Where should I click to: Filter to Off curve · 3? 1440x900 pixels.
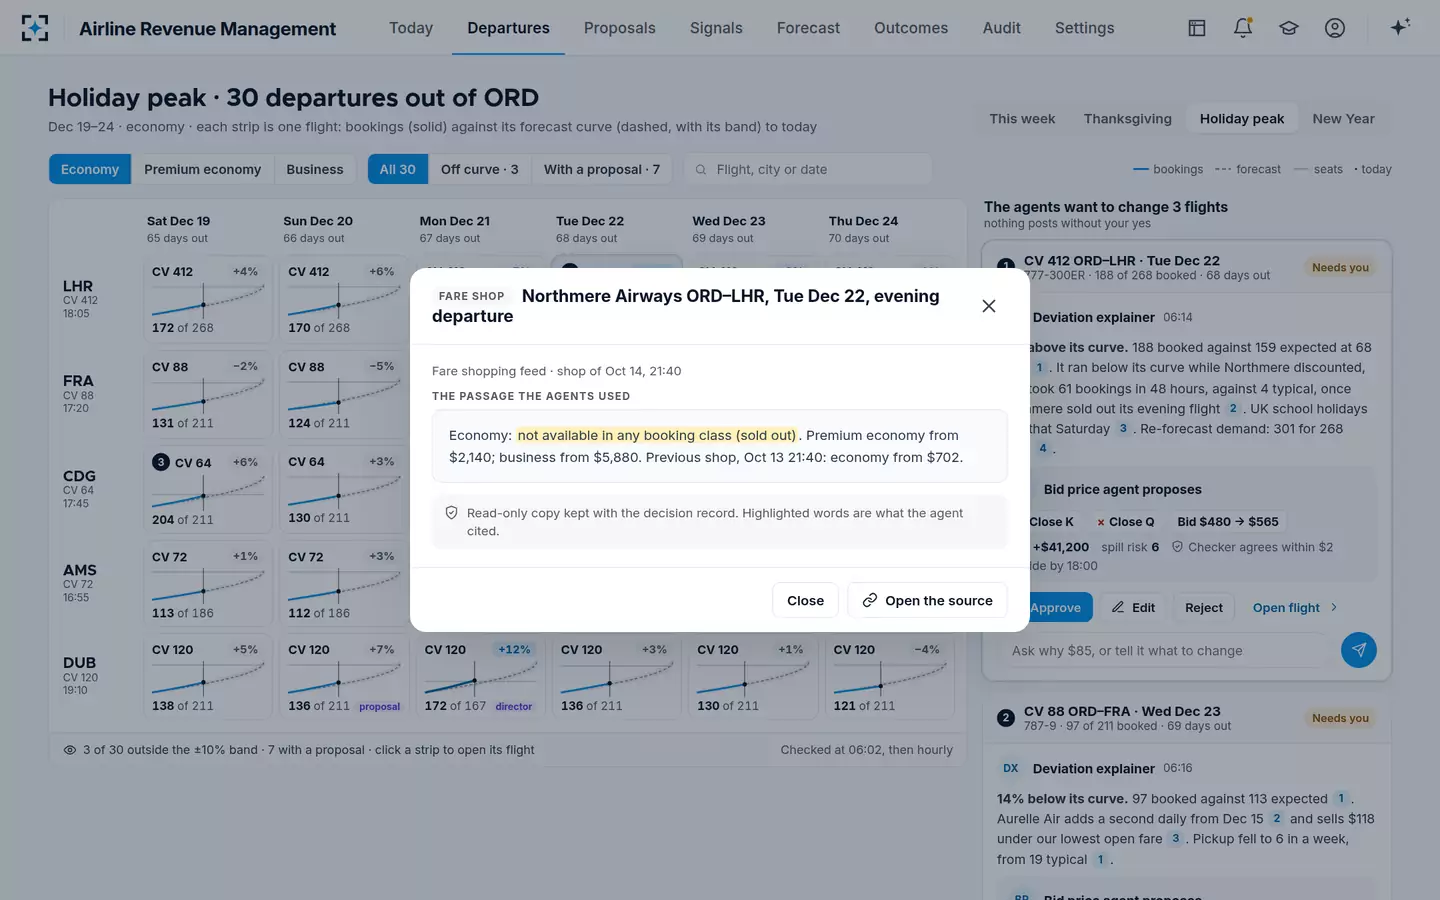pos(480,169)
